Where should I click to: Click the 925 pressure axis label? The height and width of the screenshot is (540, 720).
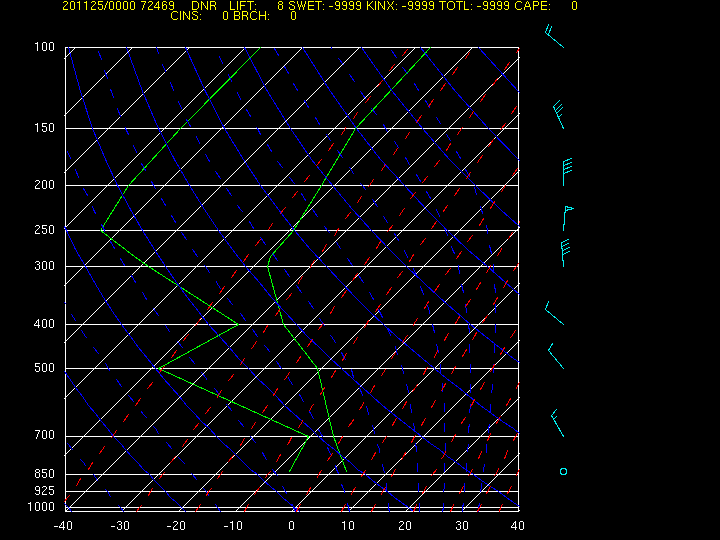tap(45, 491)
